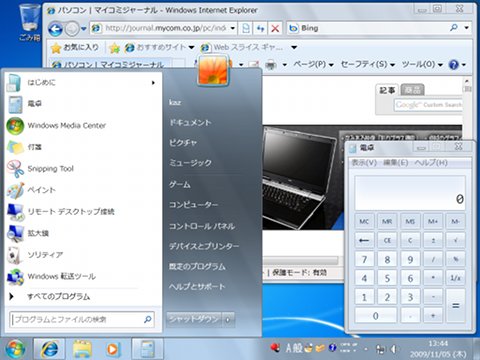
Task: Click the volume speaker icon in system tray
Action: tap(394, 349)
